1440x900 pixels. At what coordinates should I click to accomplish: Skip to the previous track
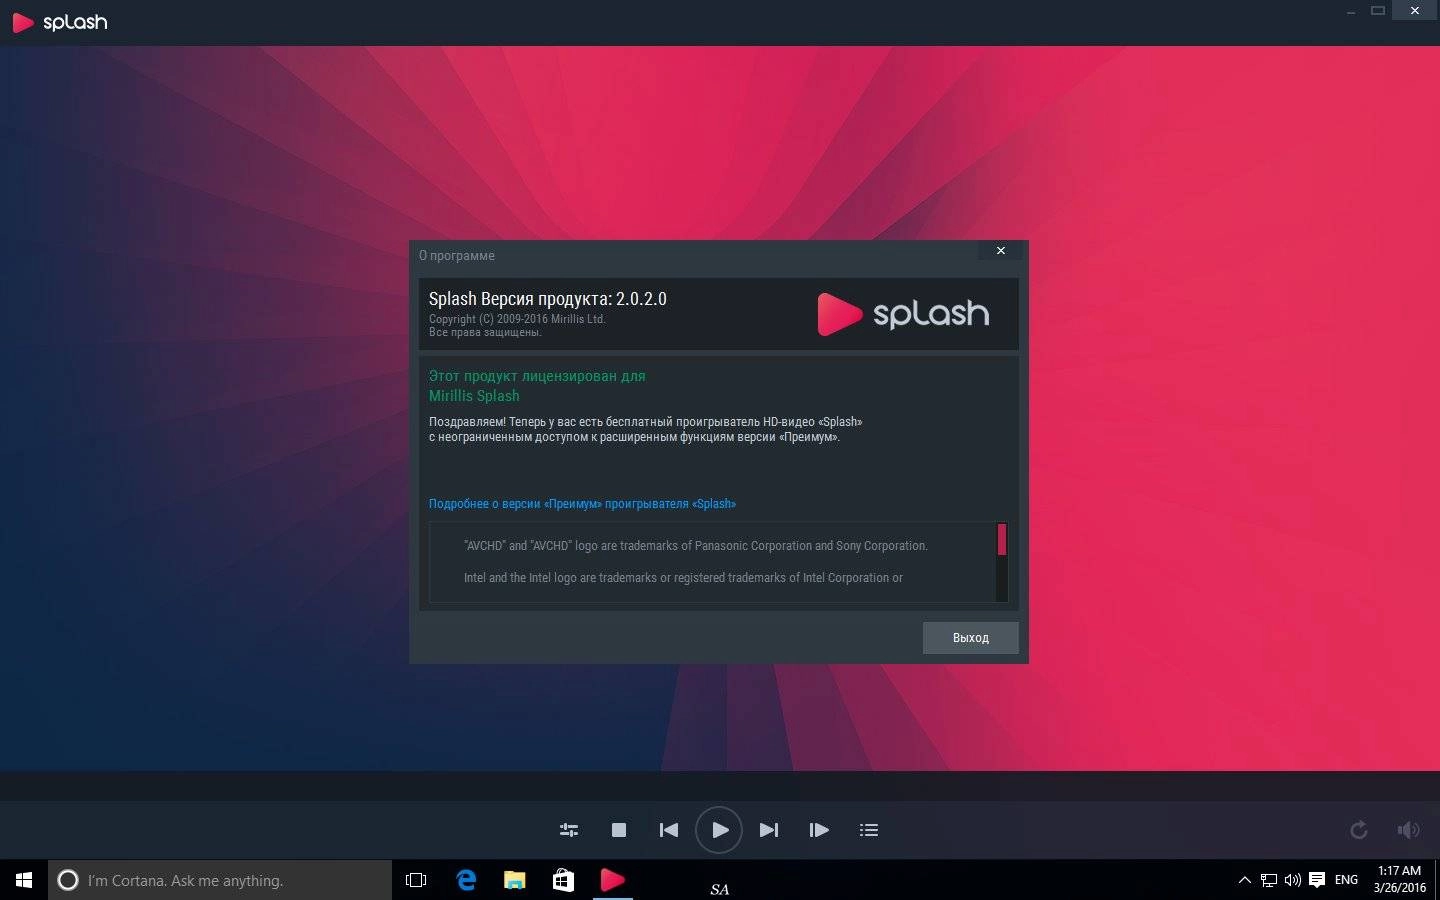click(669, 830)
